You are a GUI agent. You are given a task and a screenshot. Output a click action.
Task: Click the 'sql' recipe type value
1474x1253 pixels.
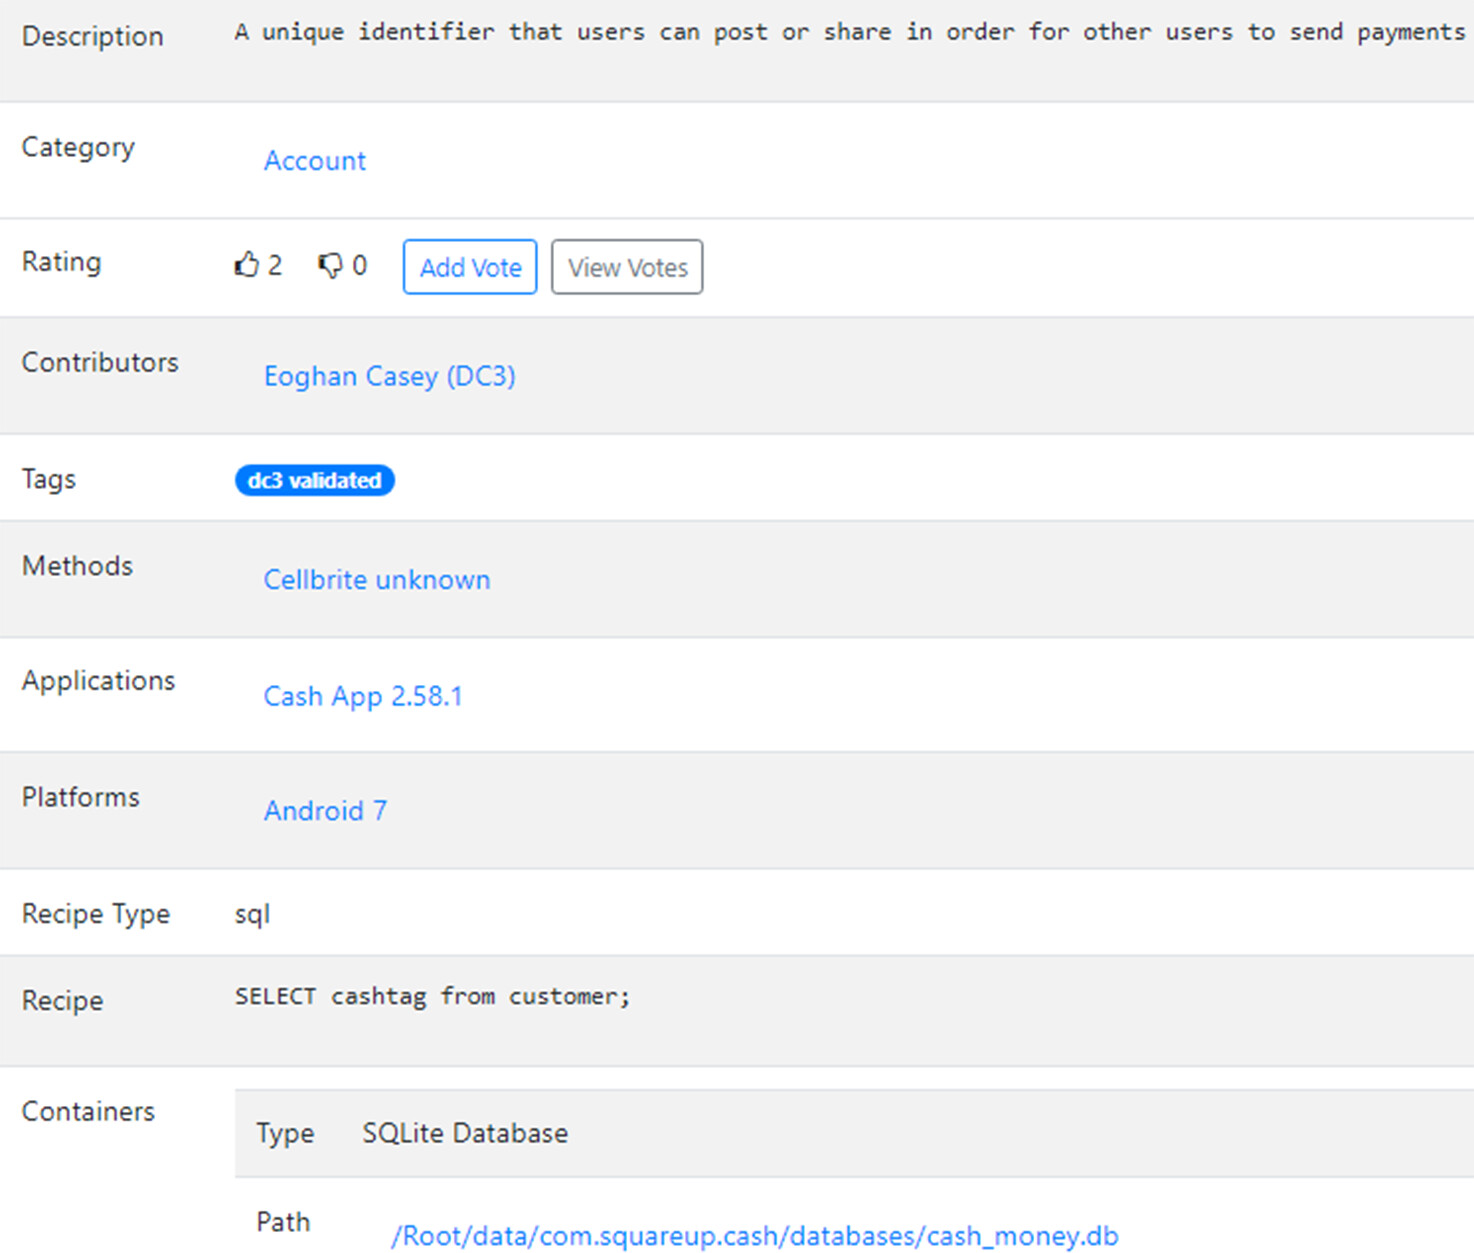[x=252, y=914]
